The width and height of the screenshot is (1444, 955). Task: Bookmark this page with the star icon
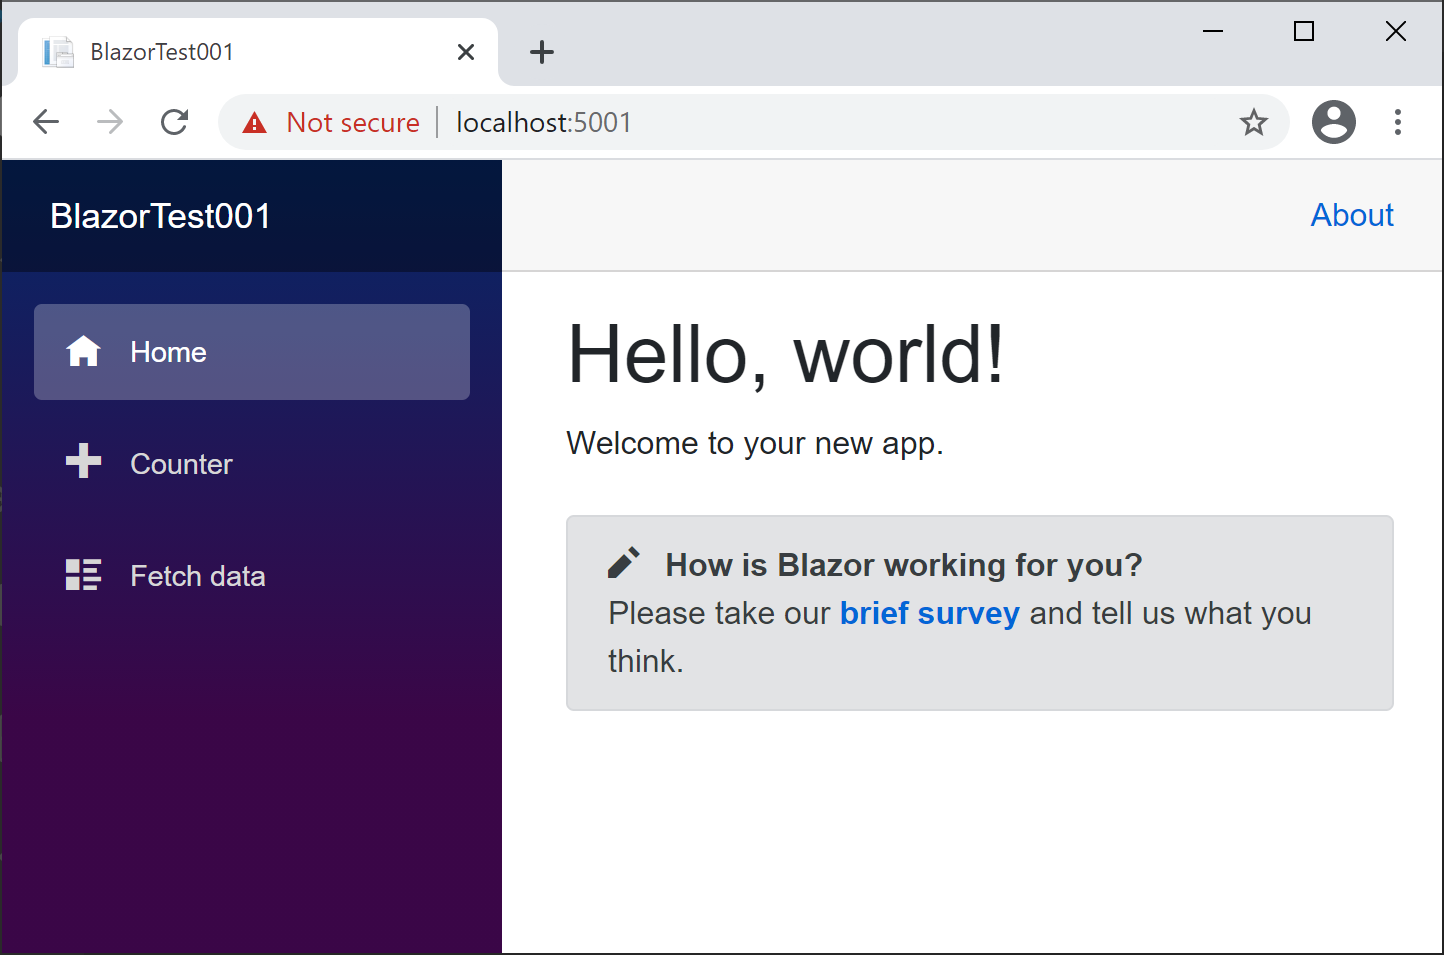point(1254,122)
